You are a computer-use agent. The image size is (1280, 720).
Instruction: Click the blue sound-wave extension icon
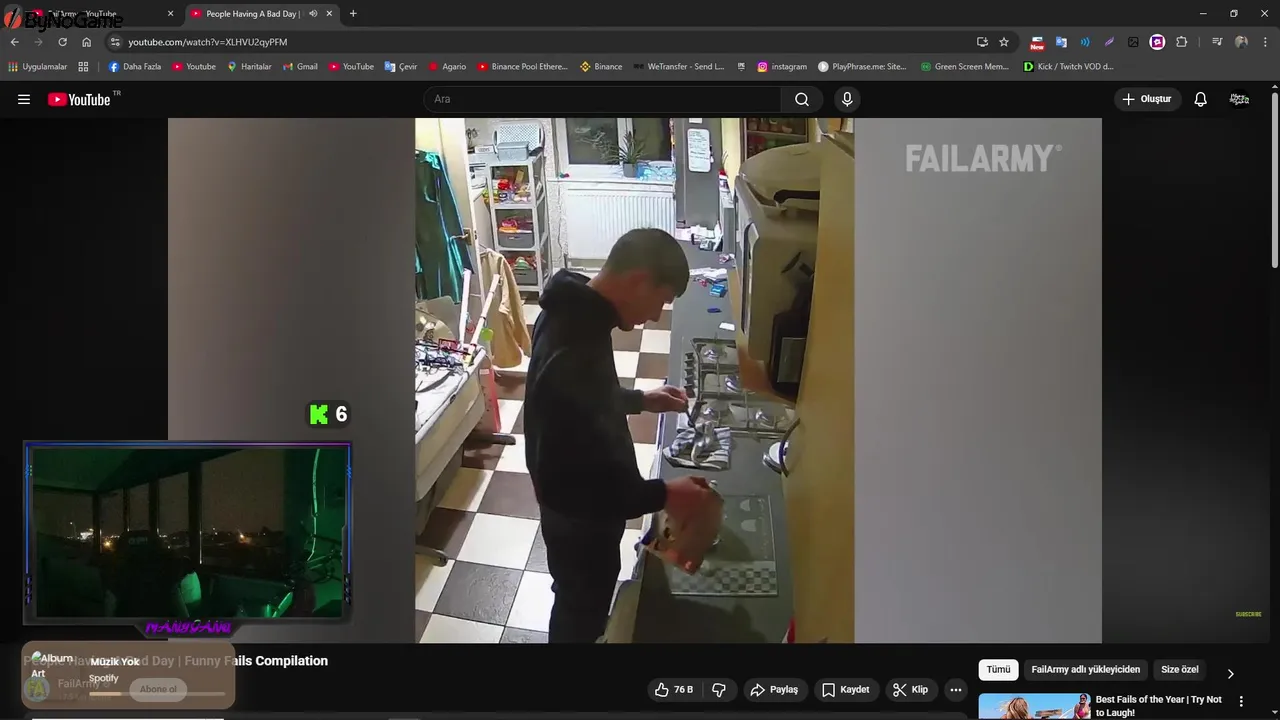coord(1085,42)
